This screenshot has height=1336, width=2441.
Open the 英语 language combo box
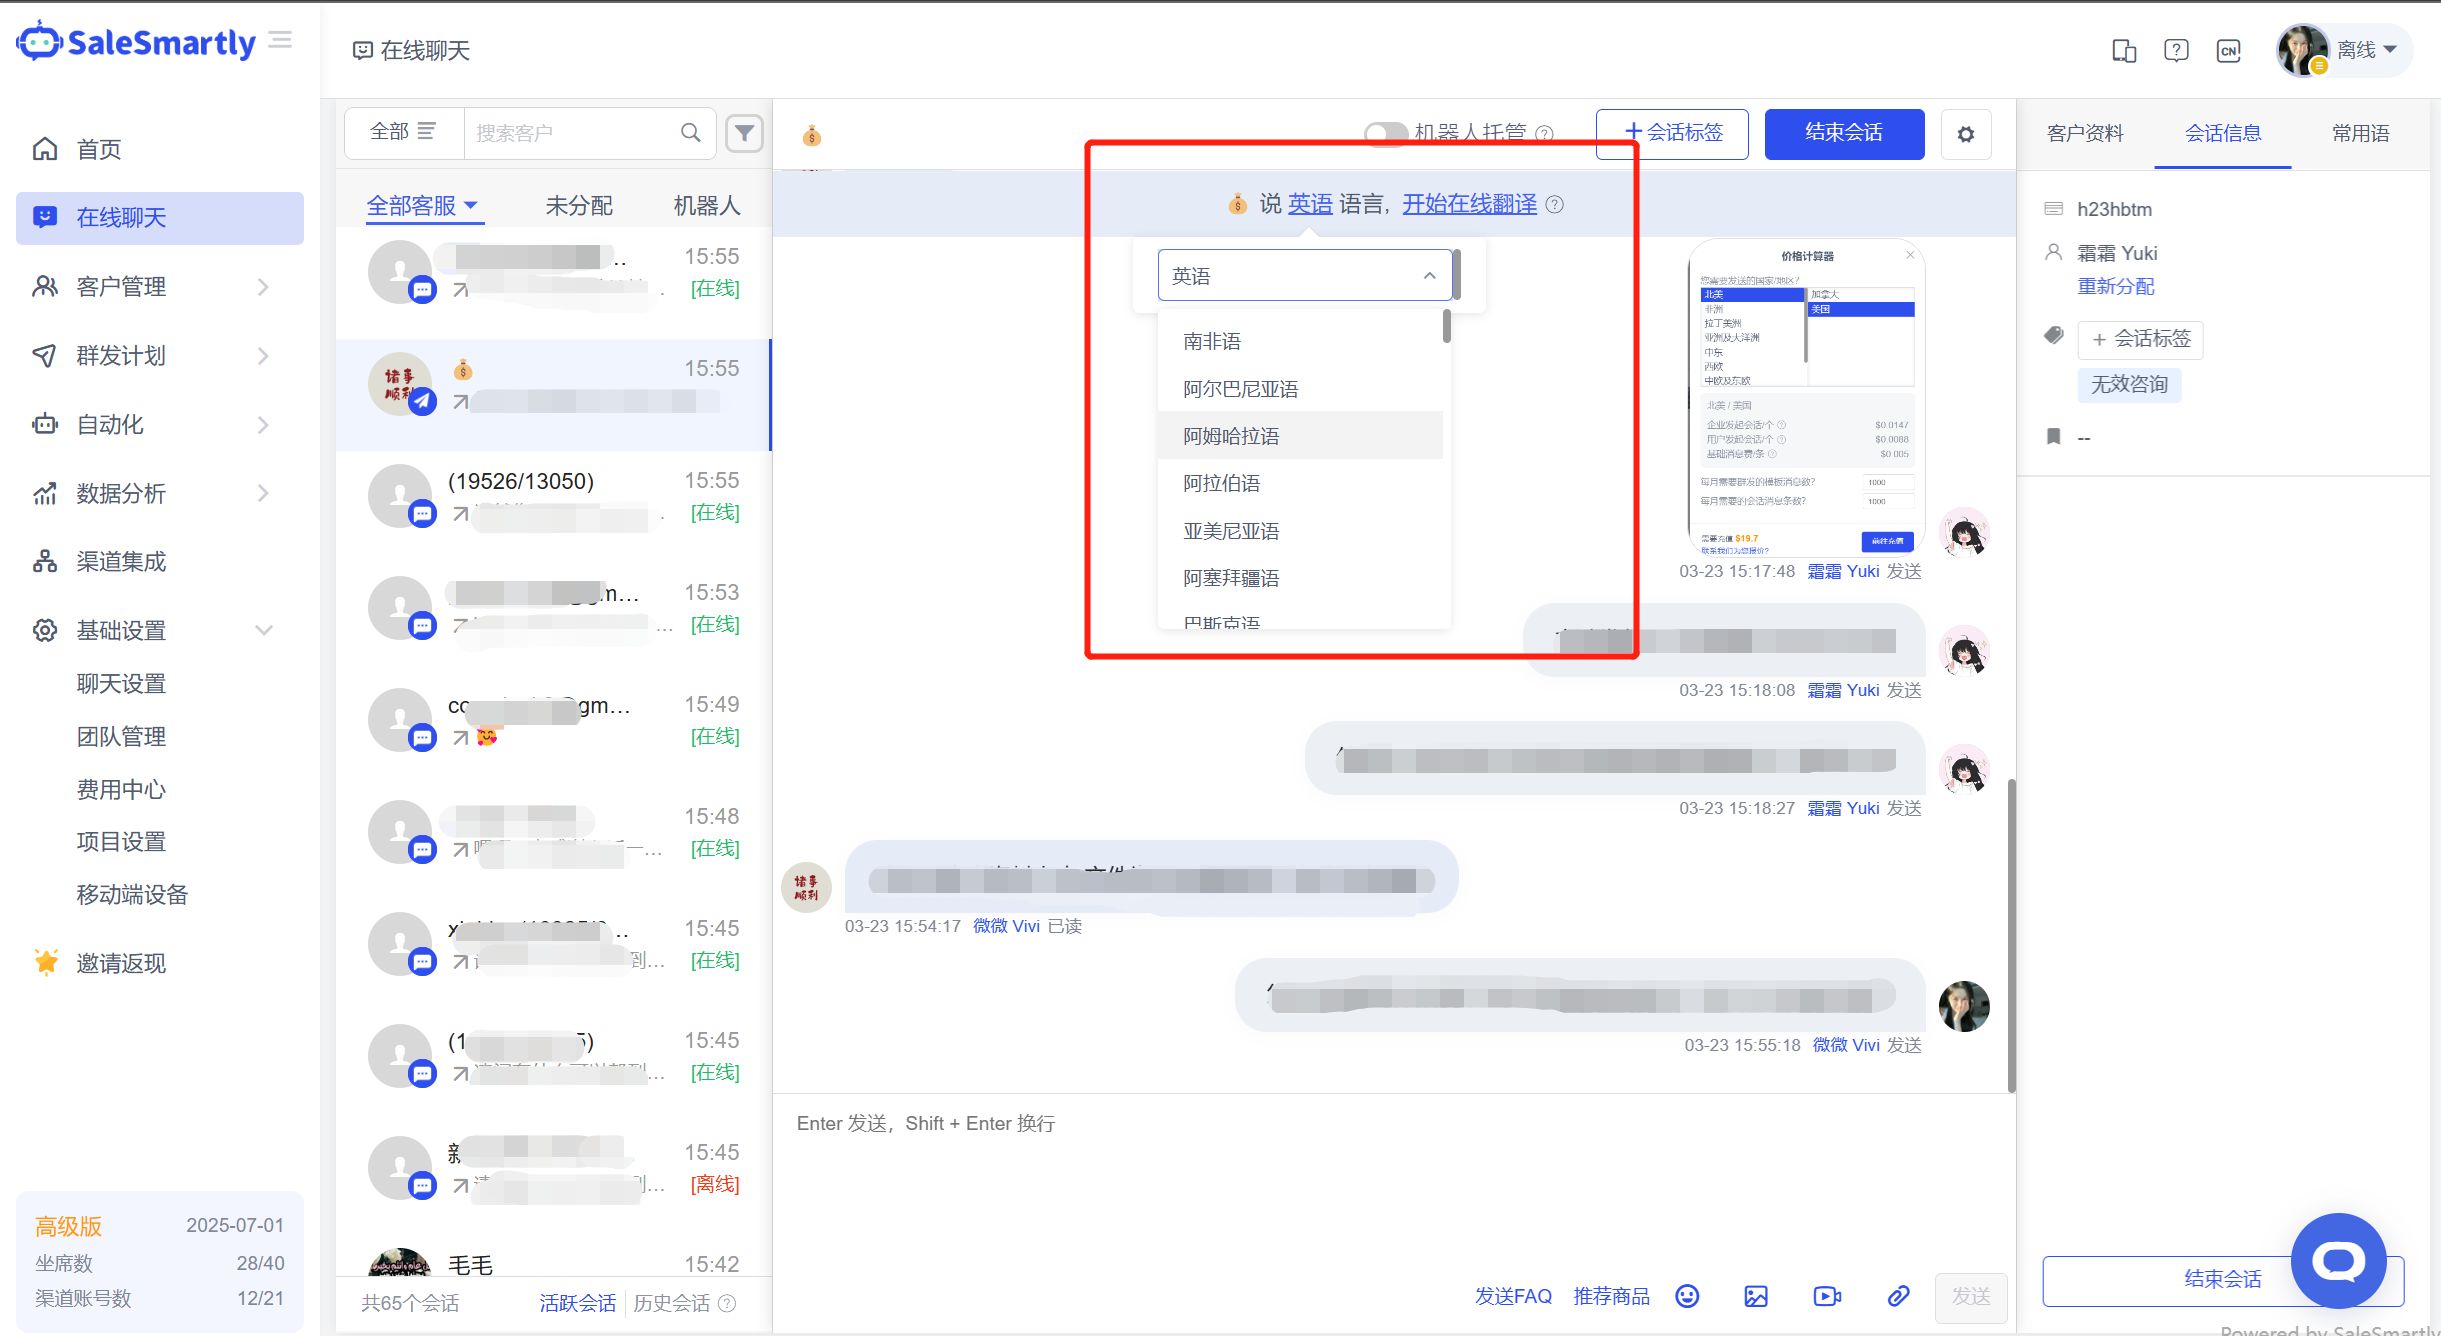click(x=1304, y=276)
